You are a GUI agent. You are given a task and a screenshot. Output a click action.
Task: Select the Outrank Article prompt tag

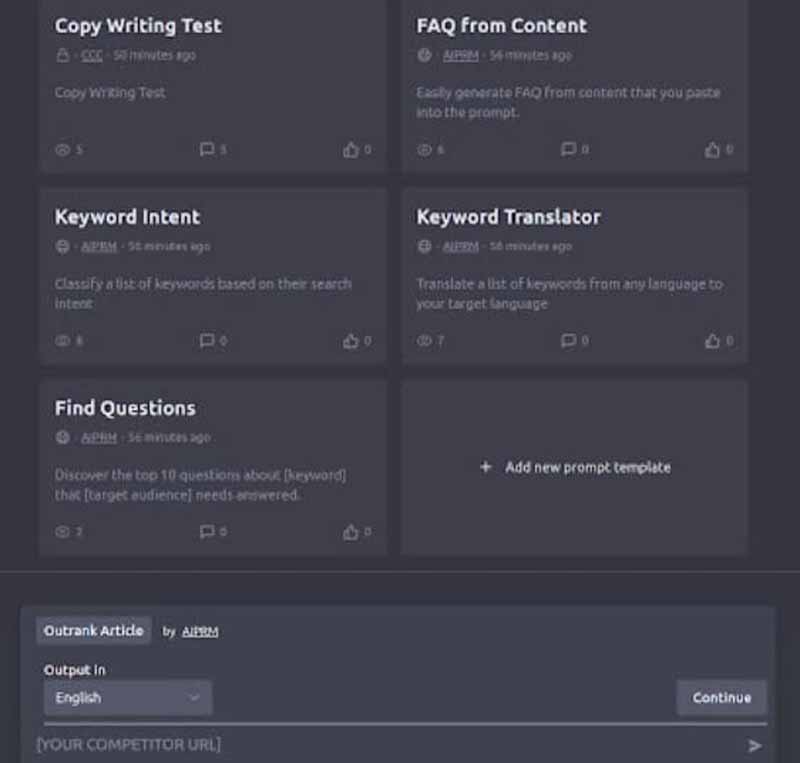(93, 631)
